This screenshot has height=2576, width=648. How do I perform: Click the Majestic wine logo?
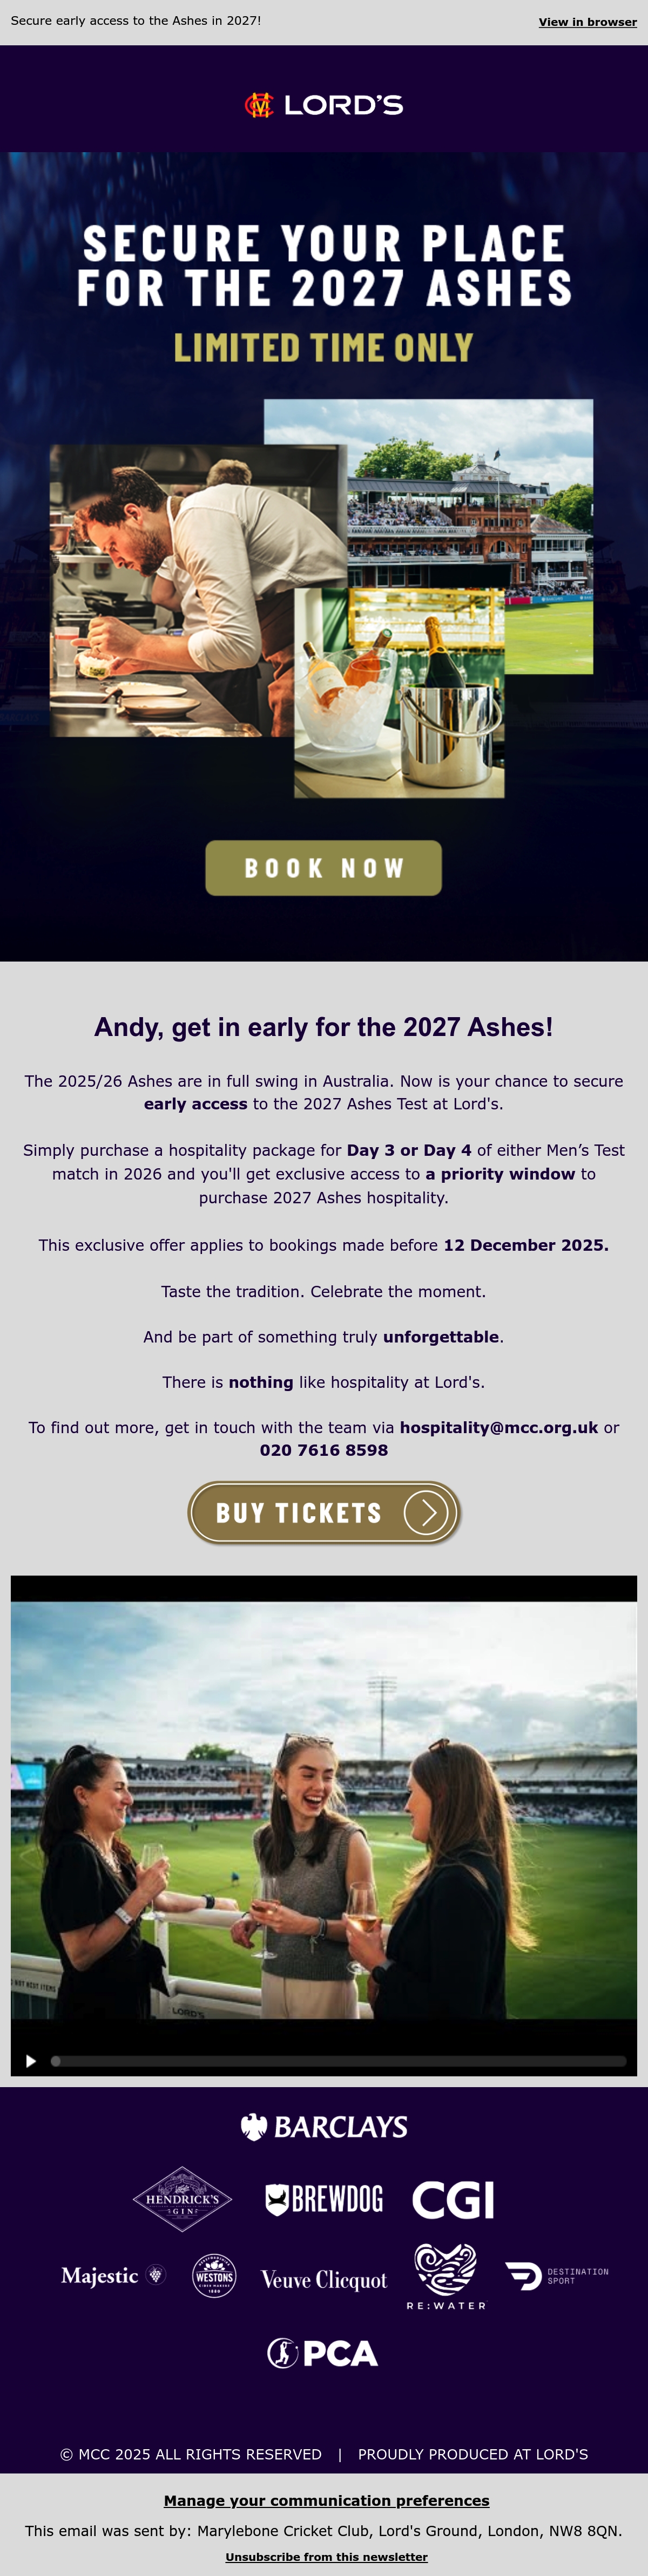[x=113, y=2276]
